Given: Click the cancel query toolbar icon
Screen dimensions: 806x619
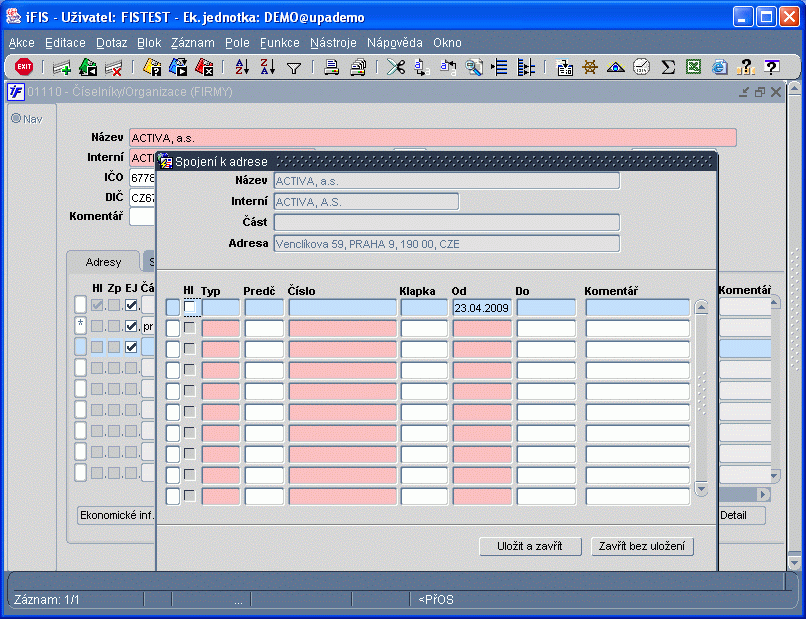Looking at the screenshot, I should [x=204, y=67].
